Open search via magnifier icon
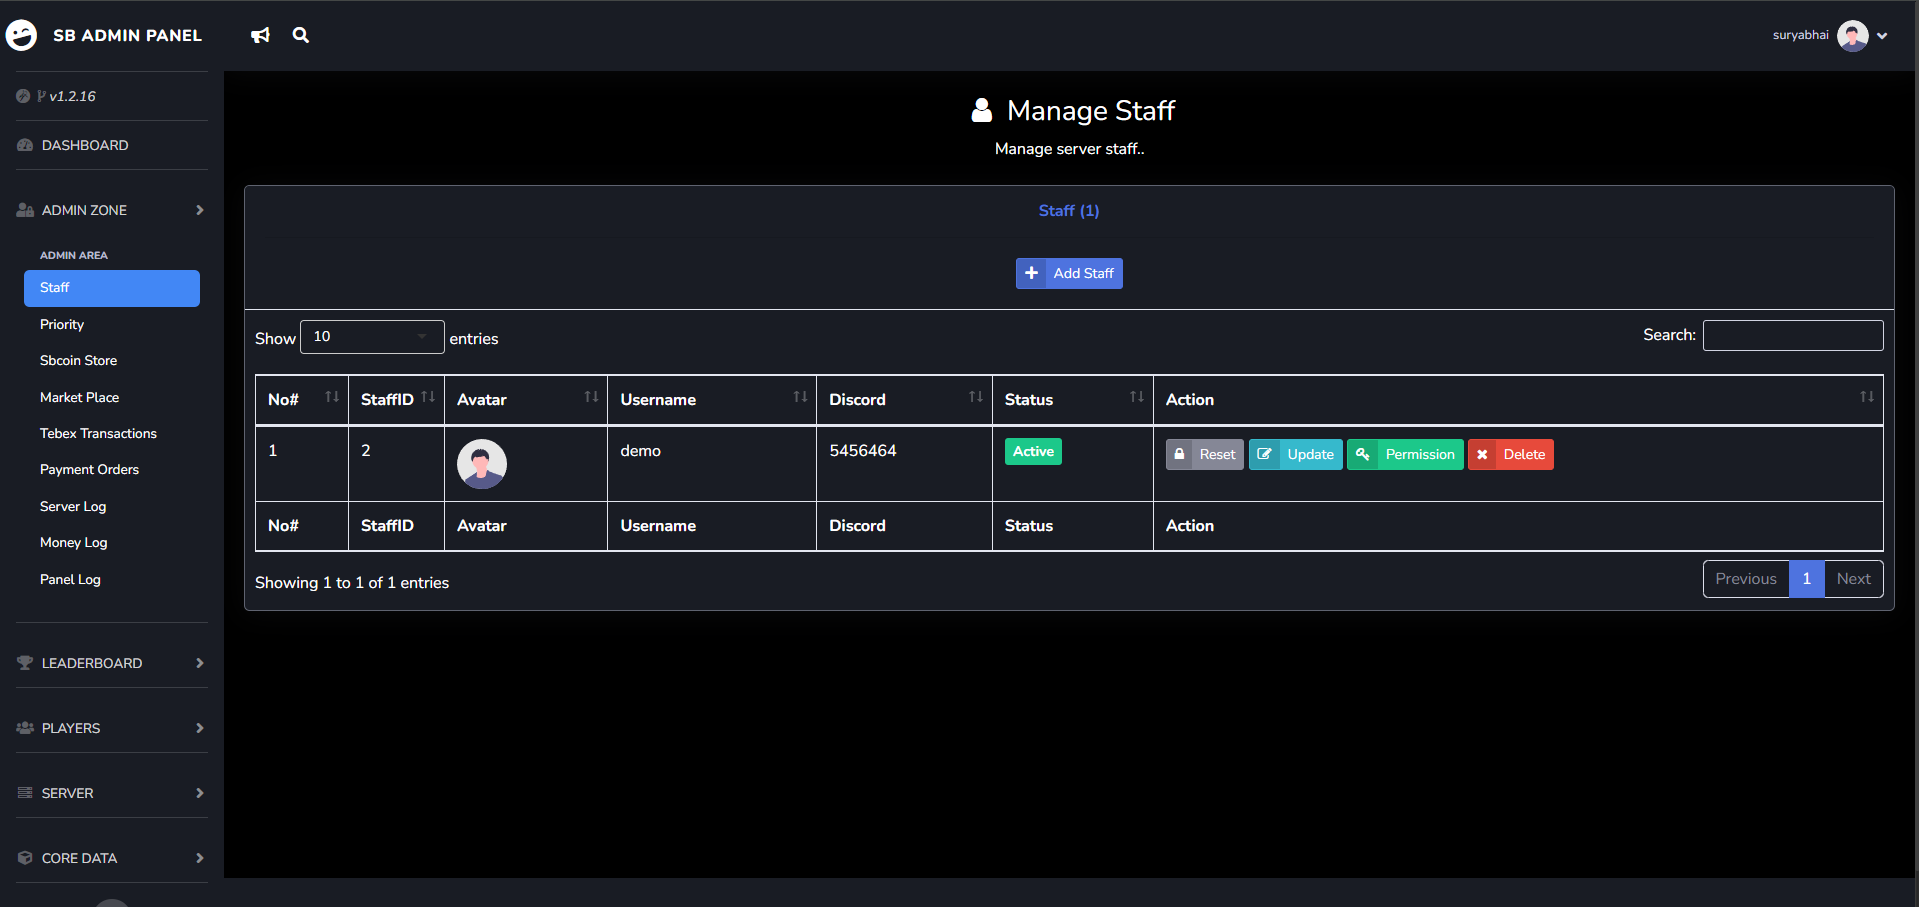Viewport: 1919px width, 907px height. 300,35
